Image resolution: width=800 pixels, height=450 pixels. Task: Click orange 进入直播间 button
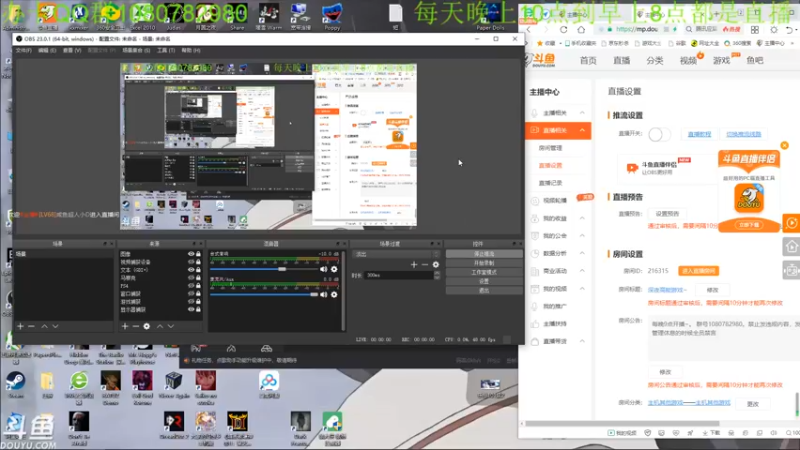click(x=698, y=271)
